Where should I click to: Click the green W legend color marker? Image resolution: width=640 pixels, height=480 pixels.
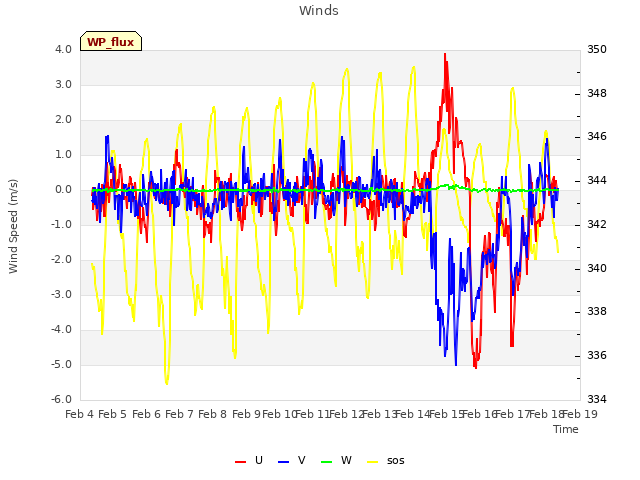[x=327, y=462]
